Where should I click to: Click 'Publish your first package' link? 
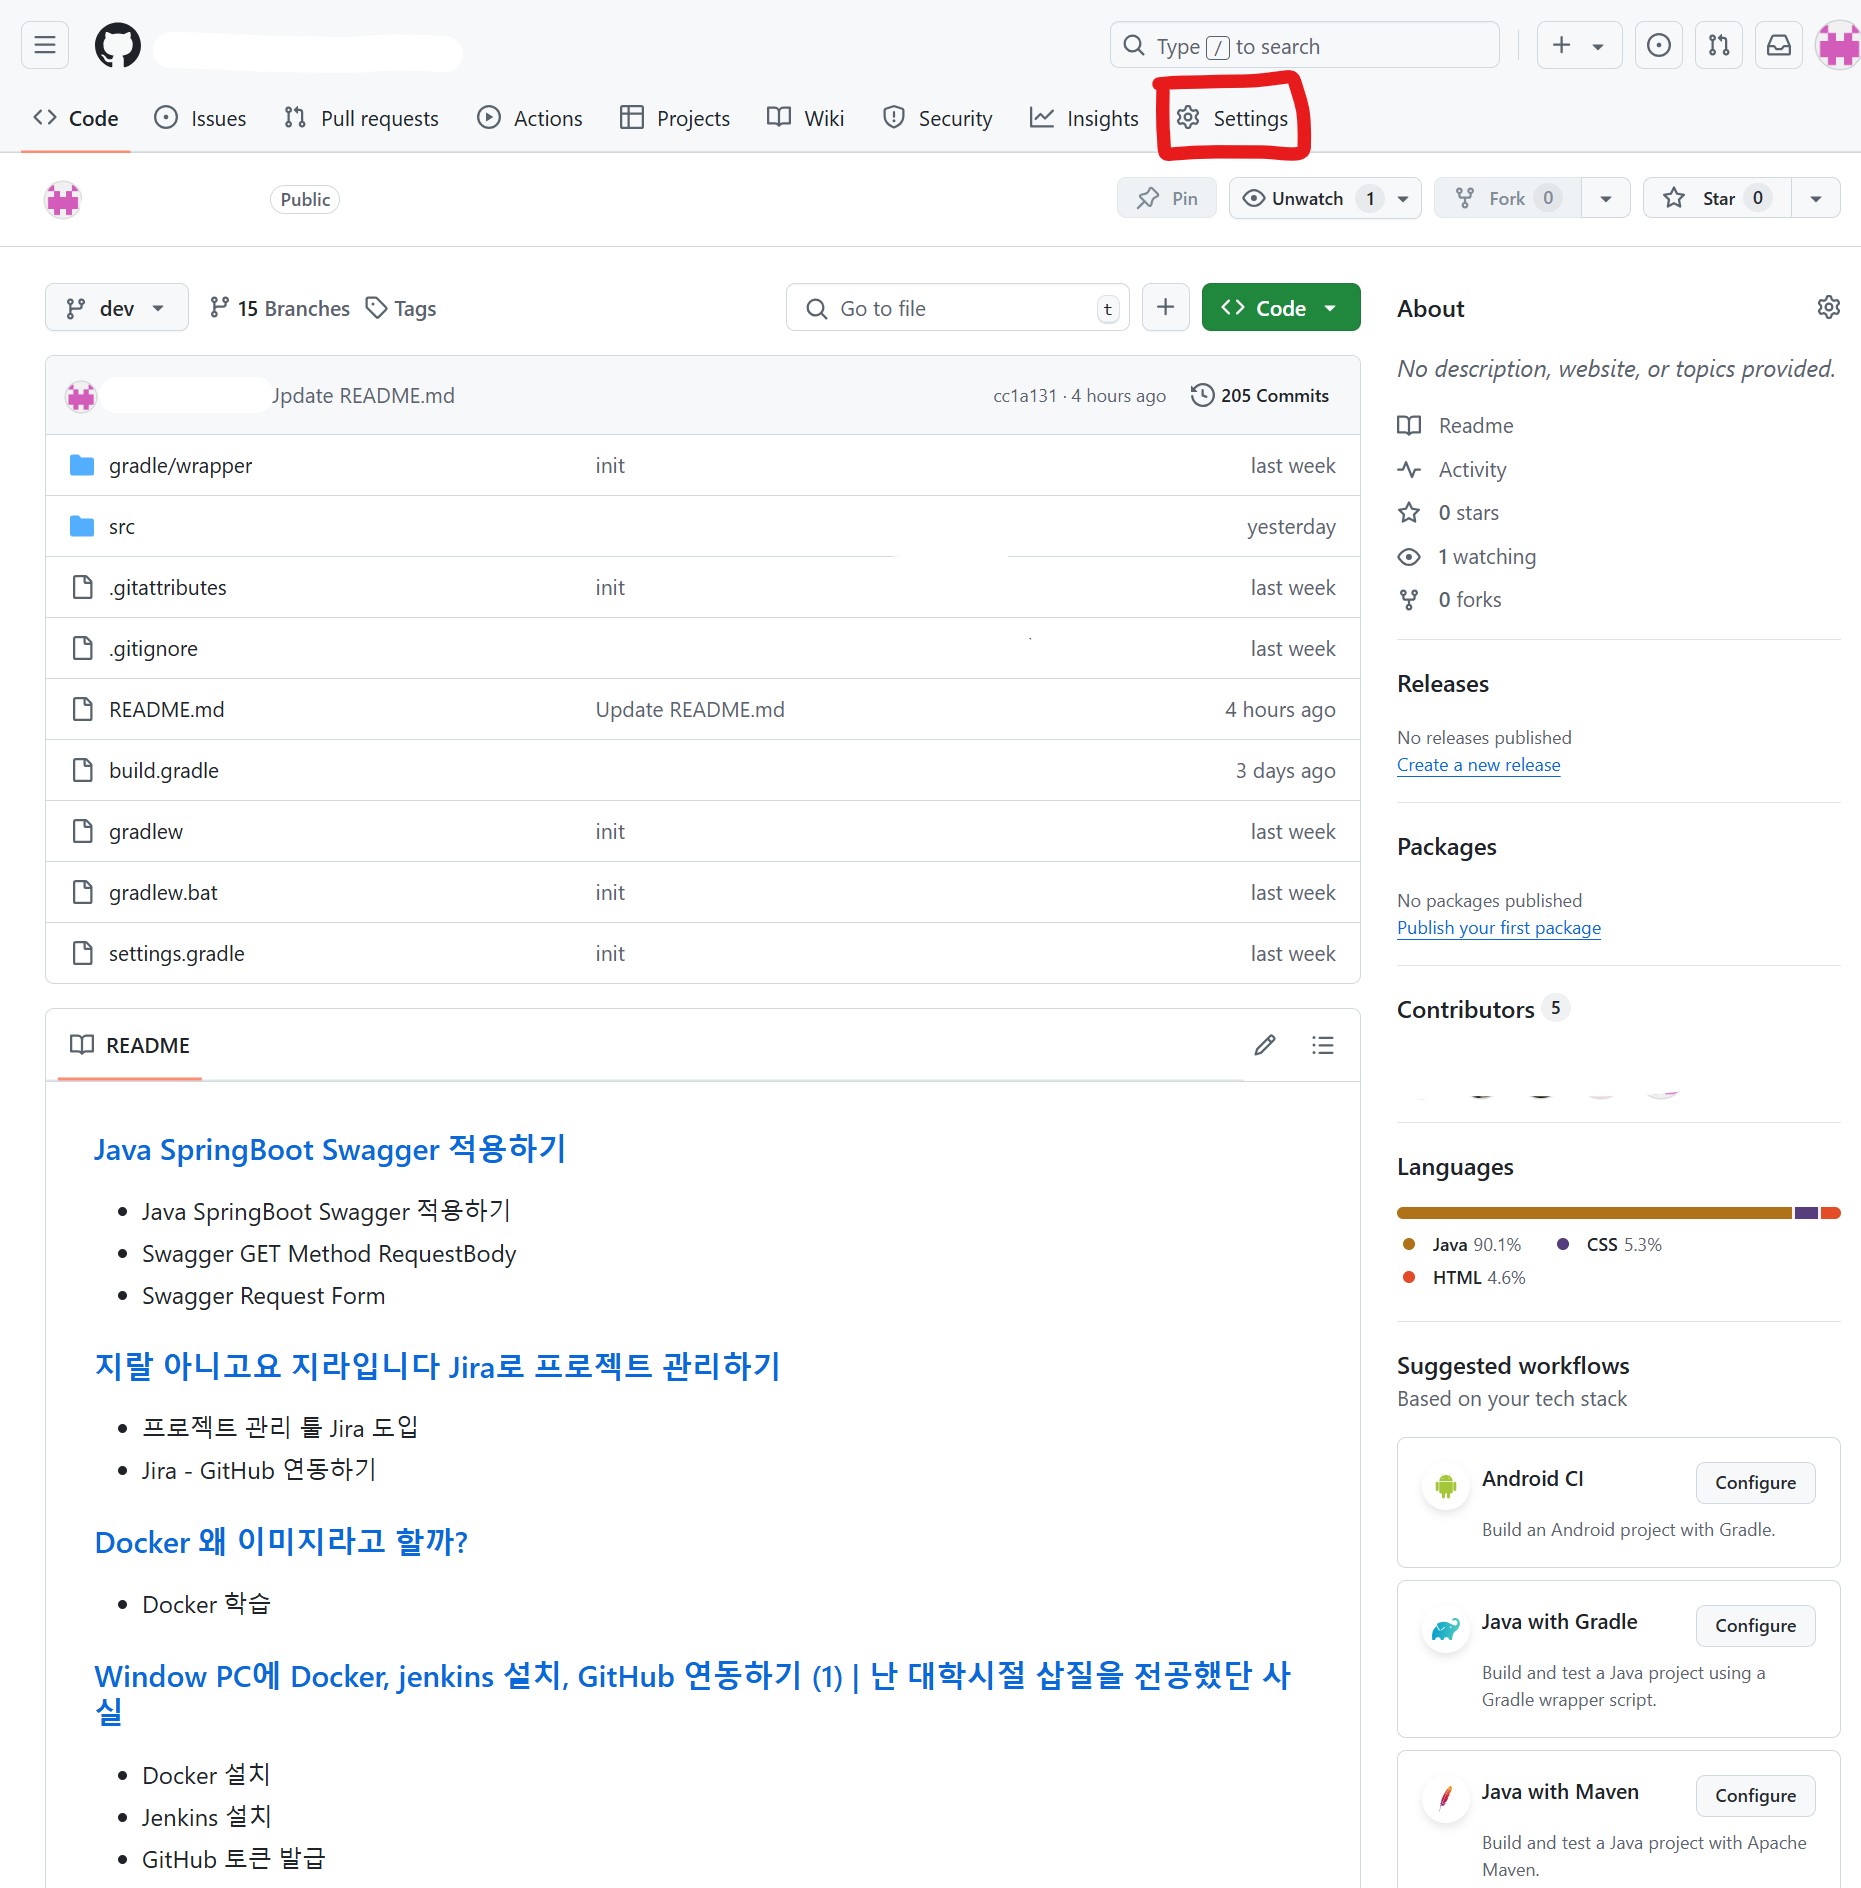(1498, 927)
